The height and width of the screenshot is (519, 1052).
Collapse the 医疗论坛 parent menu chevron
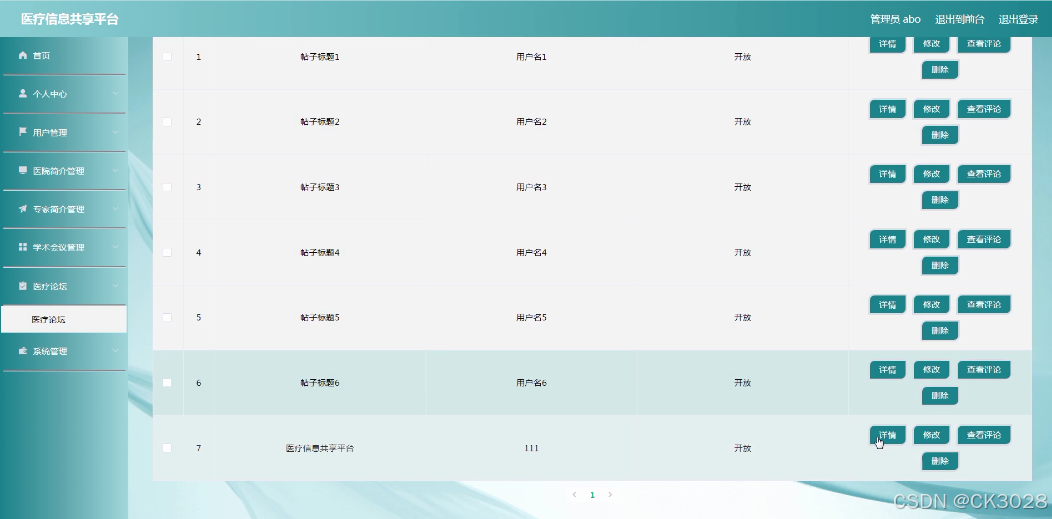[x=115, y=286]
